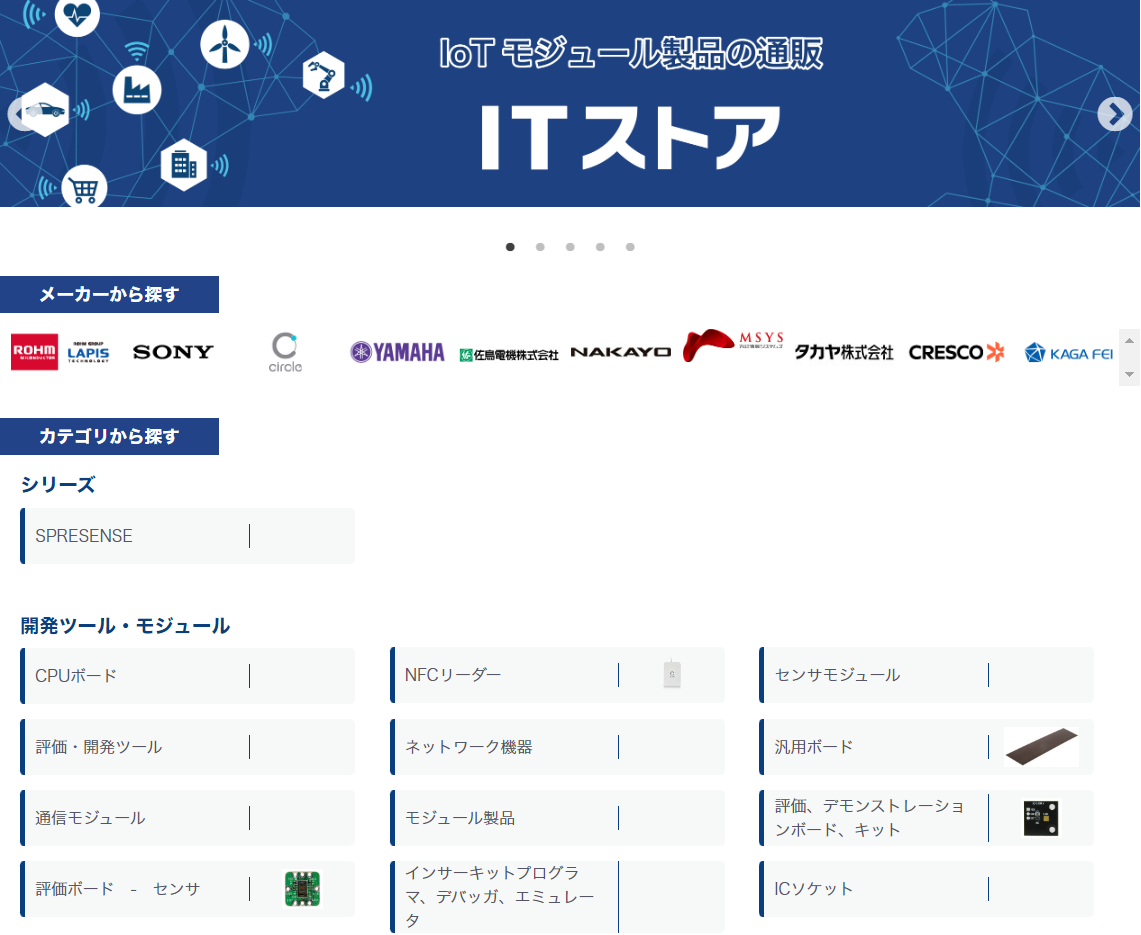Open the CRESCO manufacturer logo
This screenshot has width=1141, height=935.
(957, 352)
